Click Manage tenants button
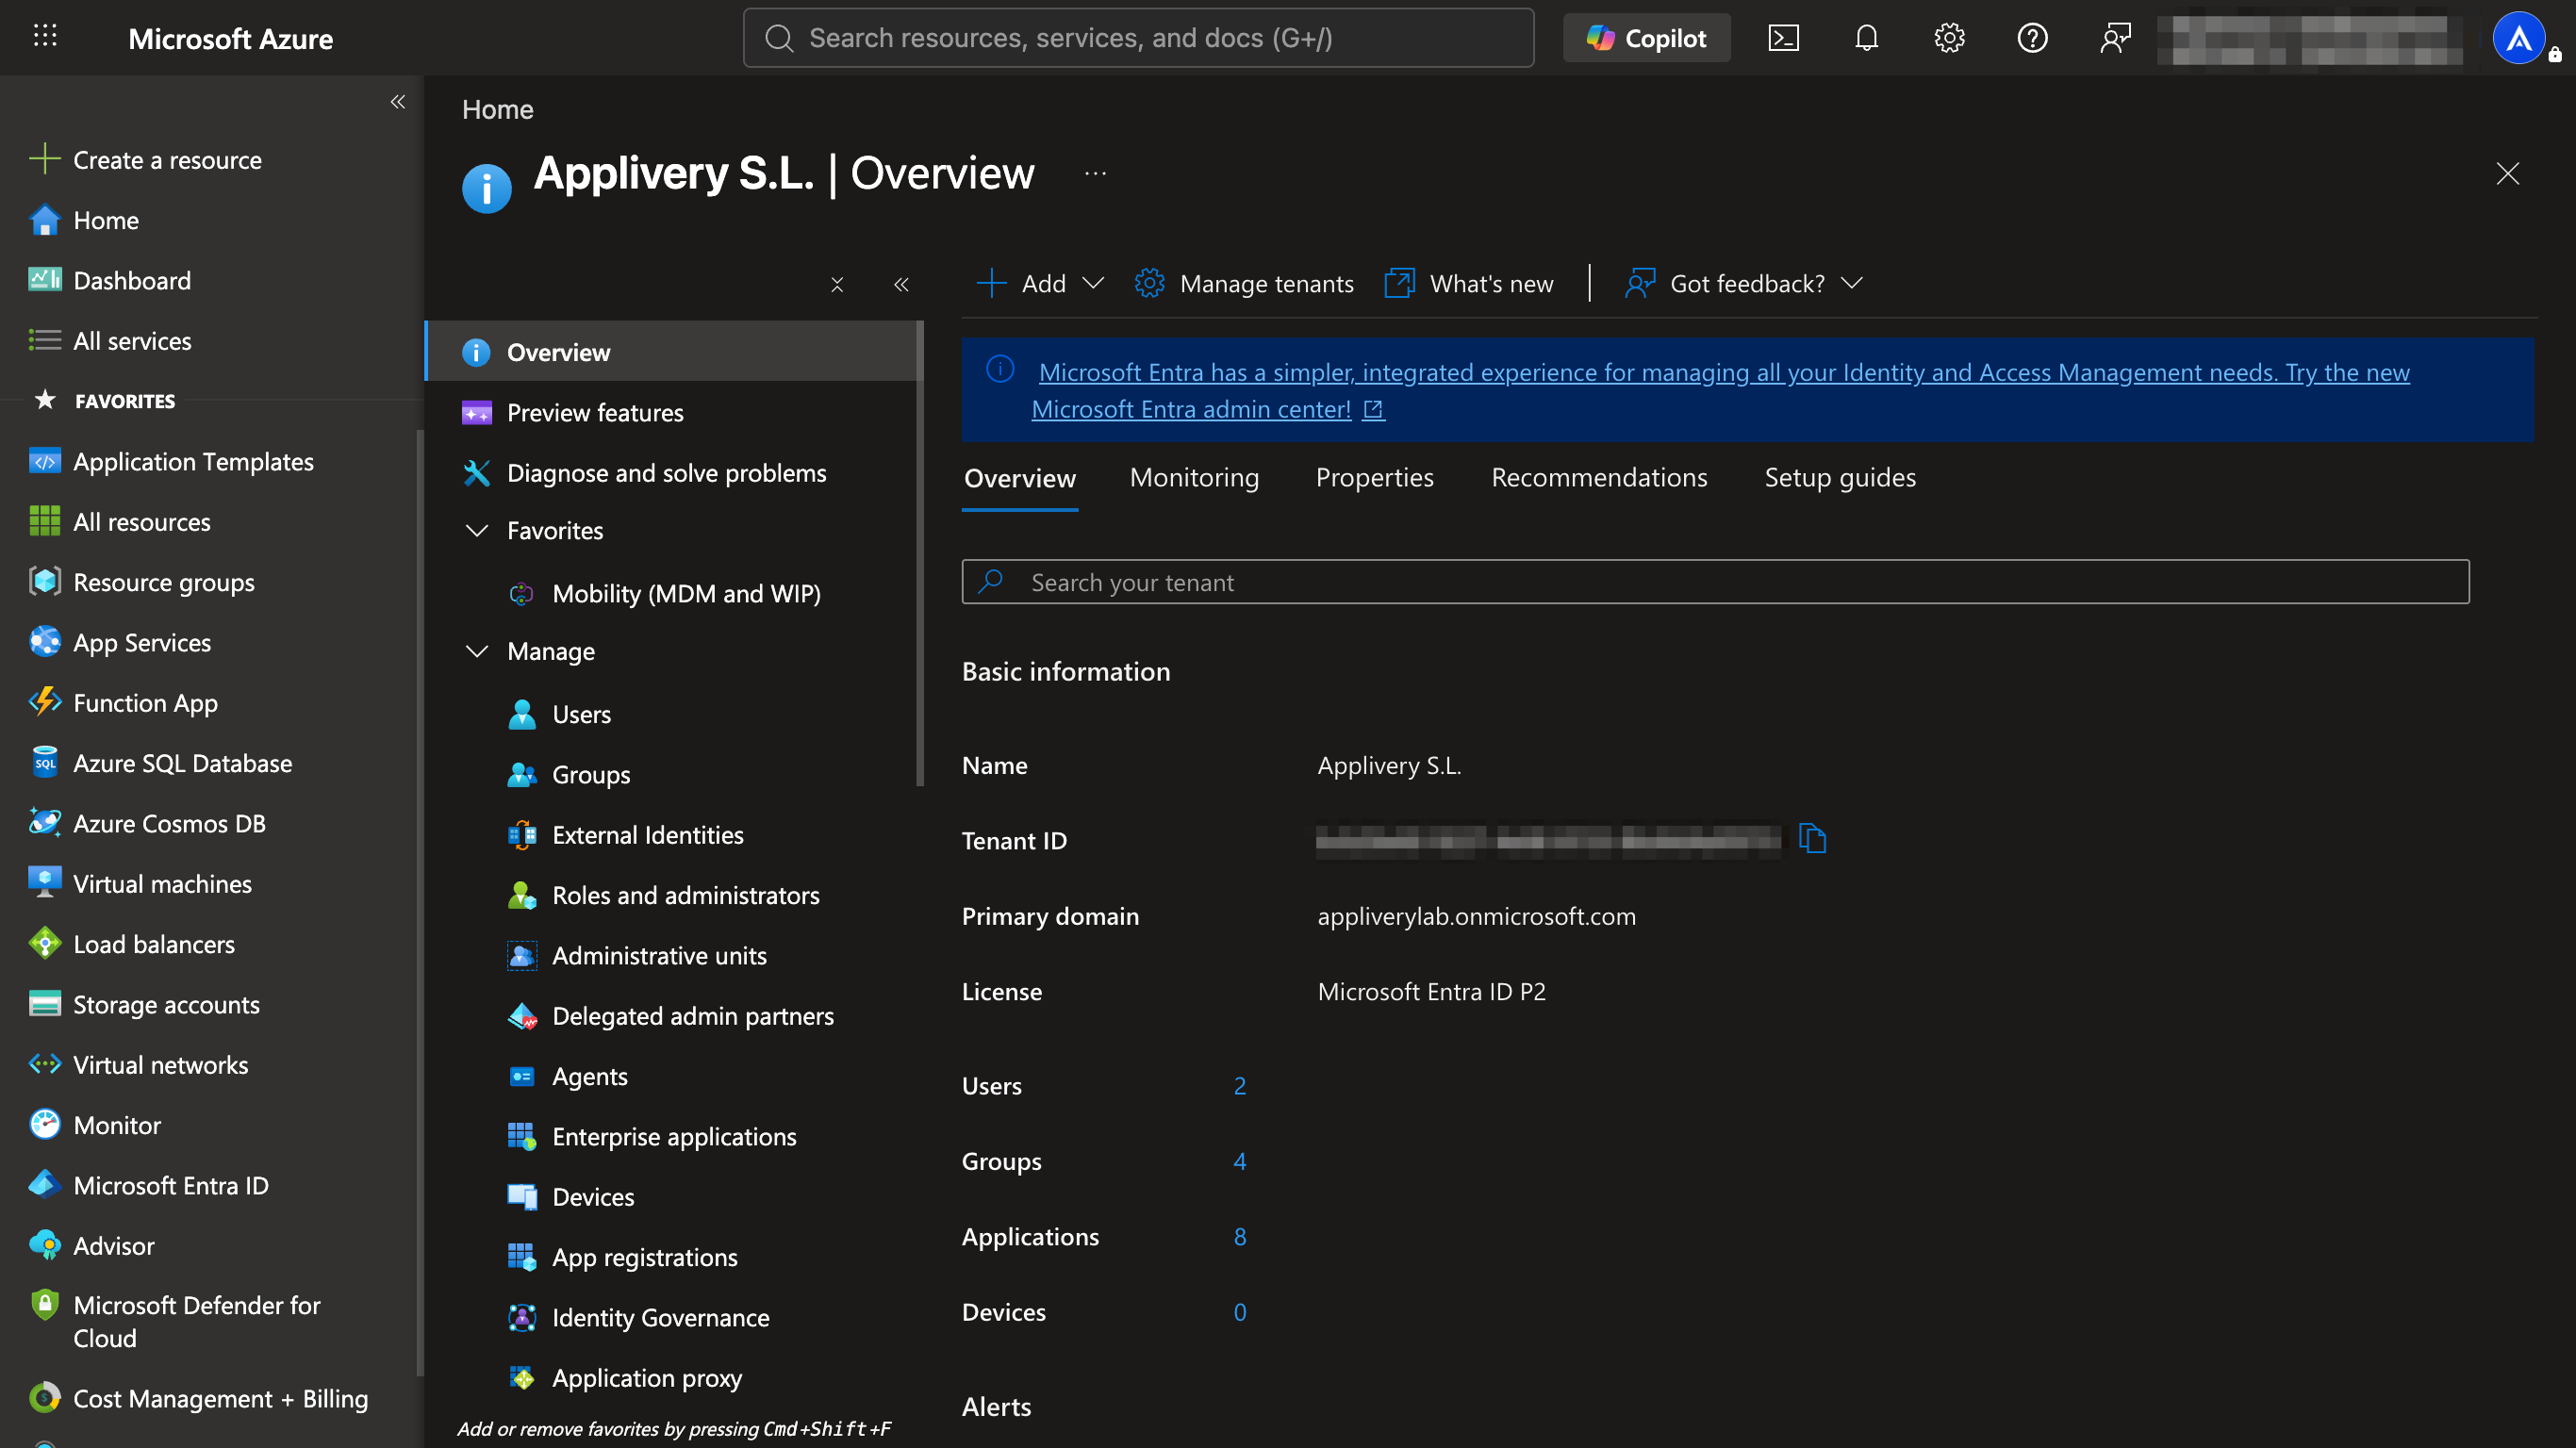Image resolution: width=2576 pixels, height=1448 pixels. click(x=1244, y=283)
